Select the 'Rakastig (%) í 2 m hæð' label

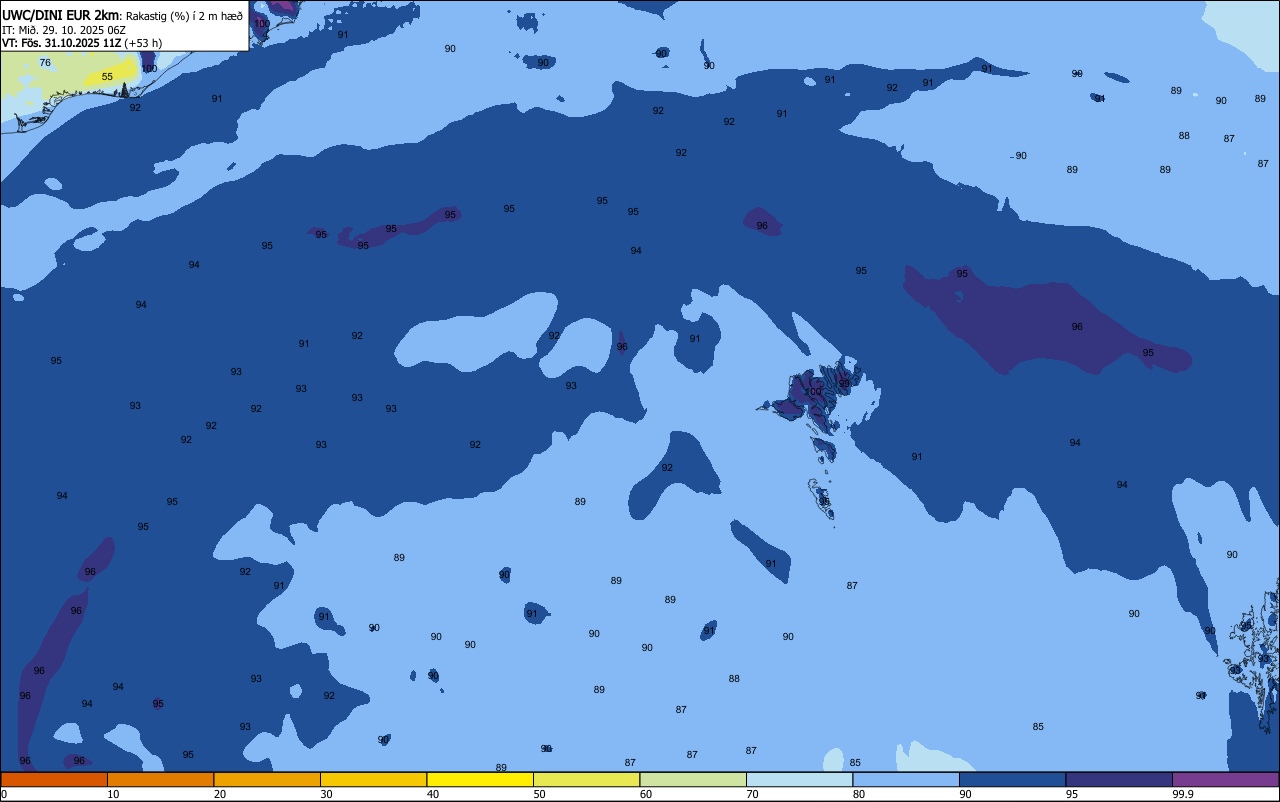pyautogui.click(x=184, y=15)
